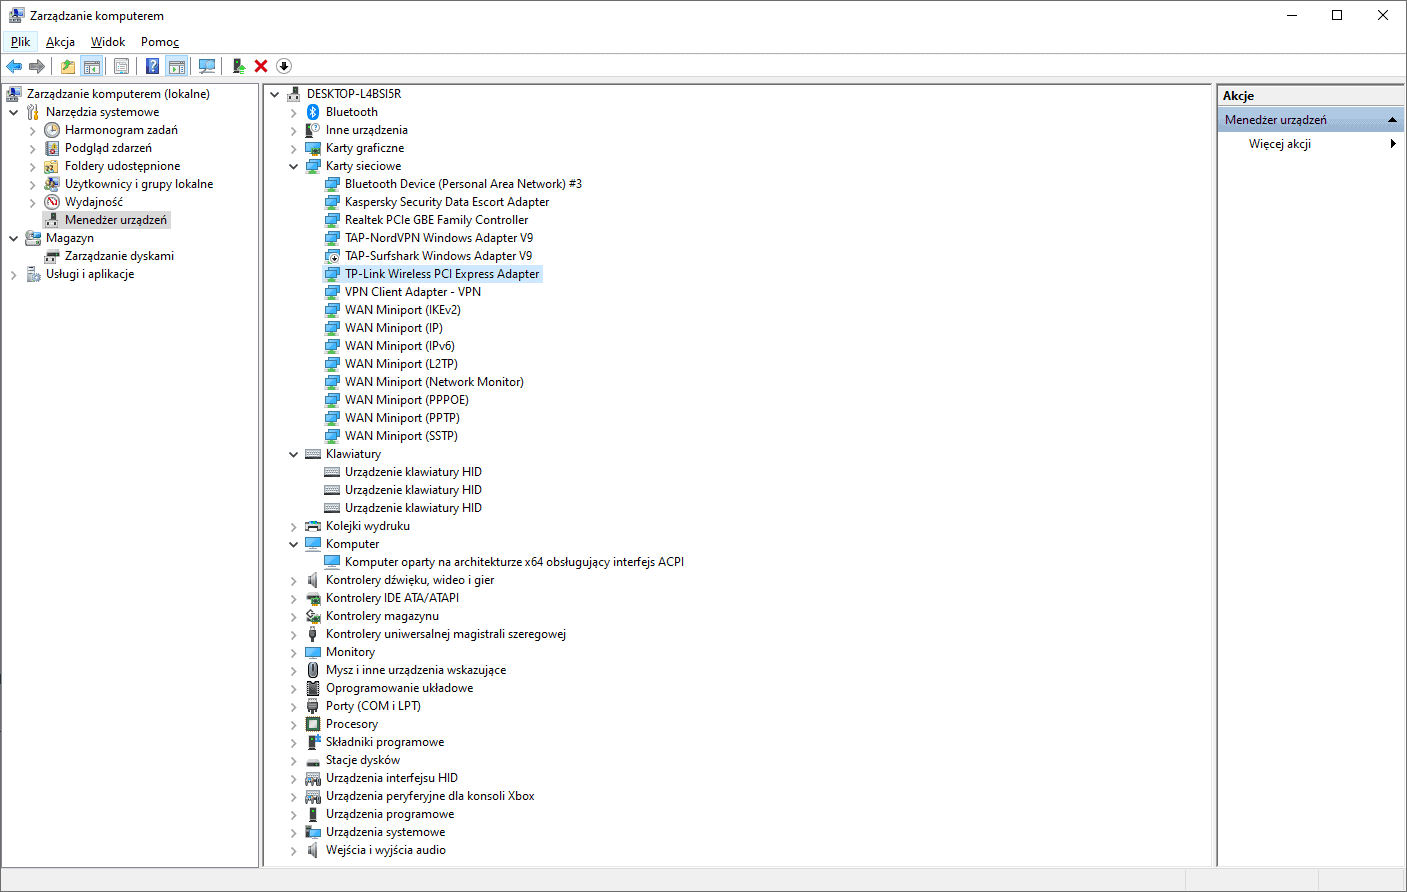Collapse the Menedżer urządzeń actions section arrow

click(1391, 120)
